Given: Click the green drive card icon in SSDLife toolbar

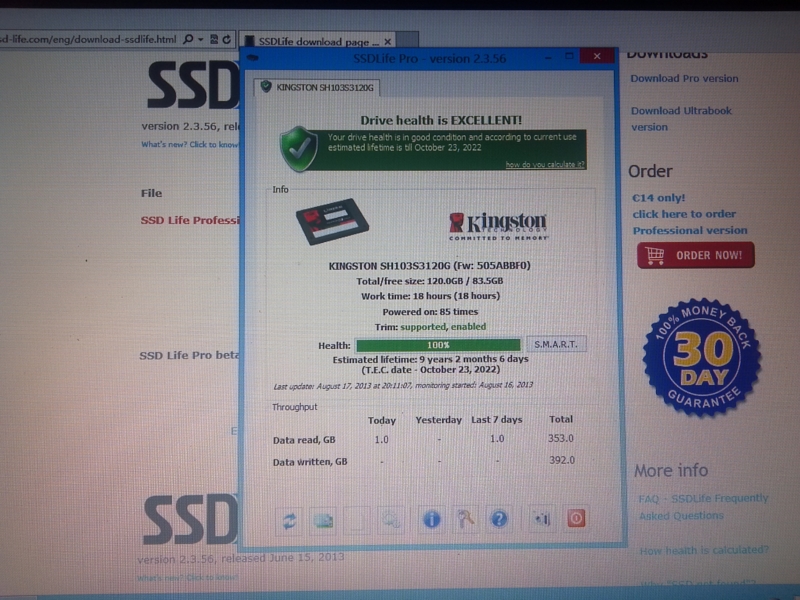Looking at the screenshot, I should [x=323, y=520].
